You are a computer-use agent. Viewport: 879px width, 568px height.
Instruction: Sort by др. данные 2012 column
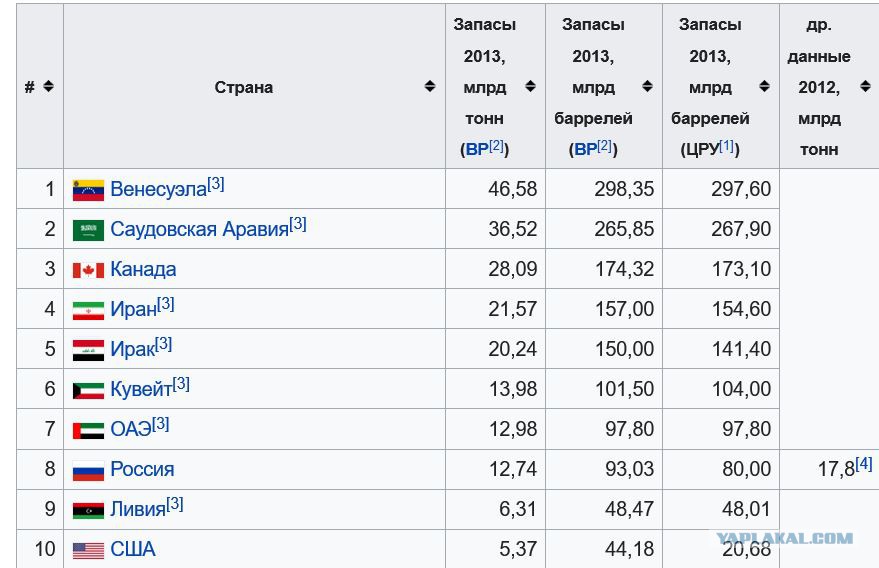(866, 86)
